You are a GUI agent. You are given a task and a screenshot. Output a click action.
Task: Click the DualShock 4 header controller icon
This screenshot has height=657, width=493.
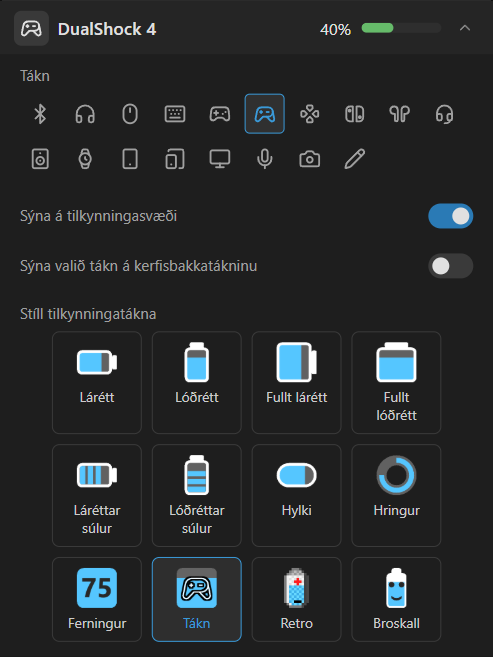(x=31, y=28)
